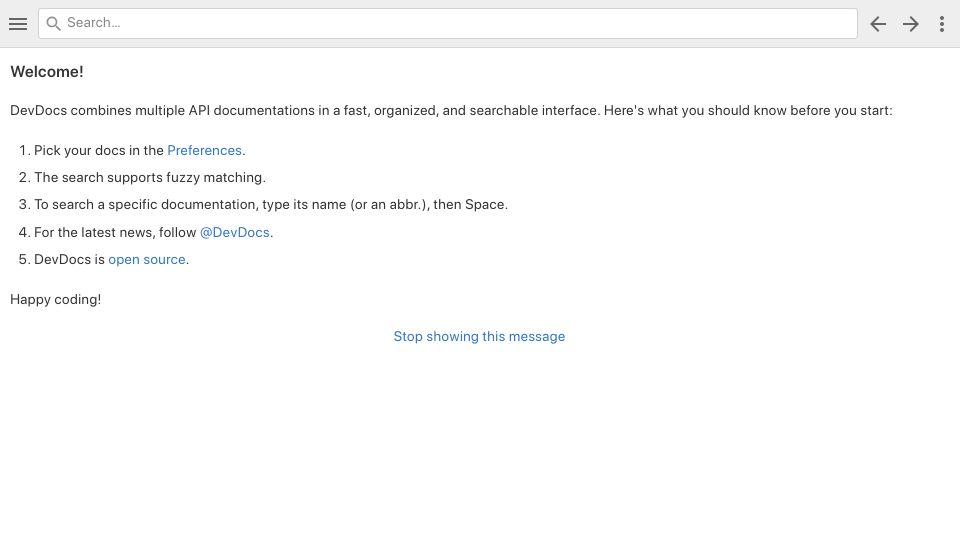Click the Welcome! heading
The width and height of the screenshot is (960, 540).
(x=47, y=72)
